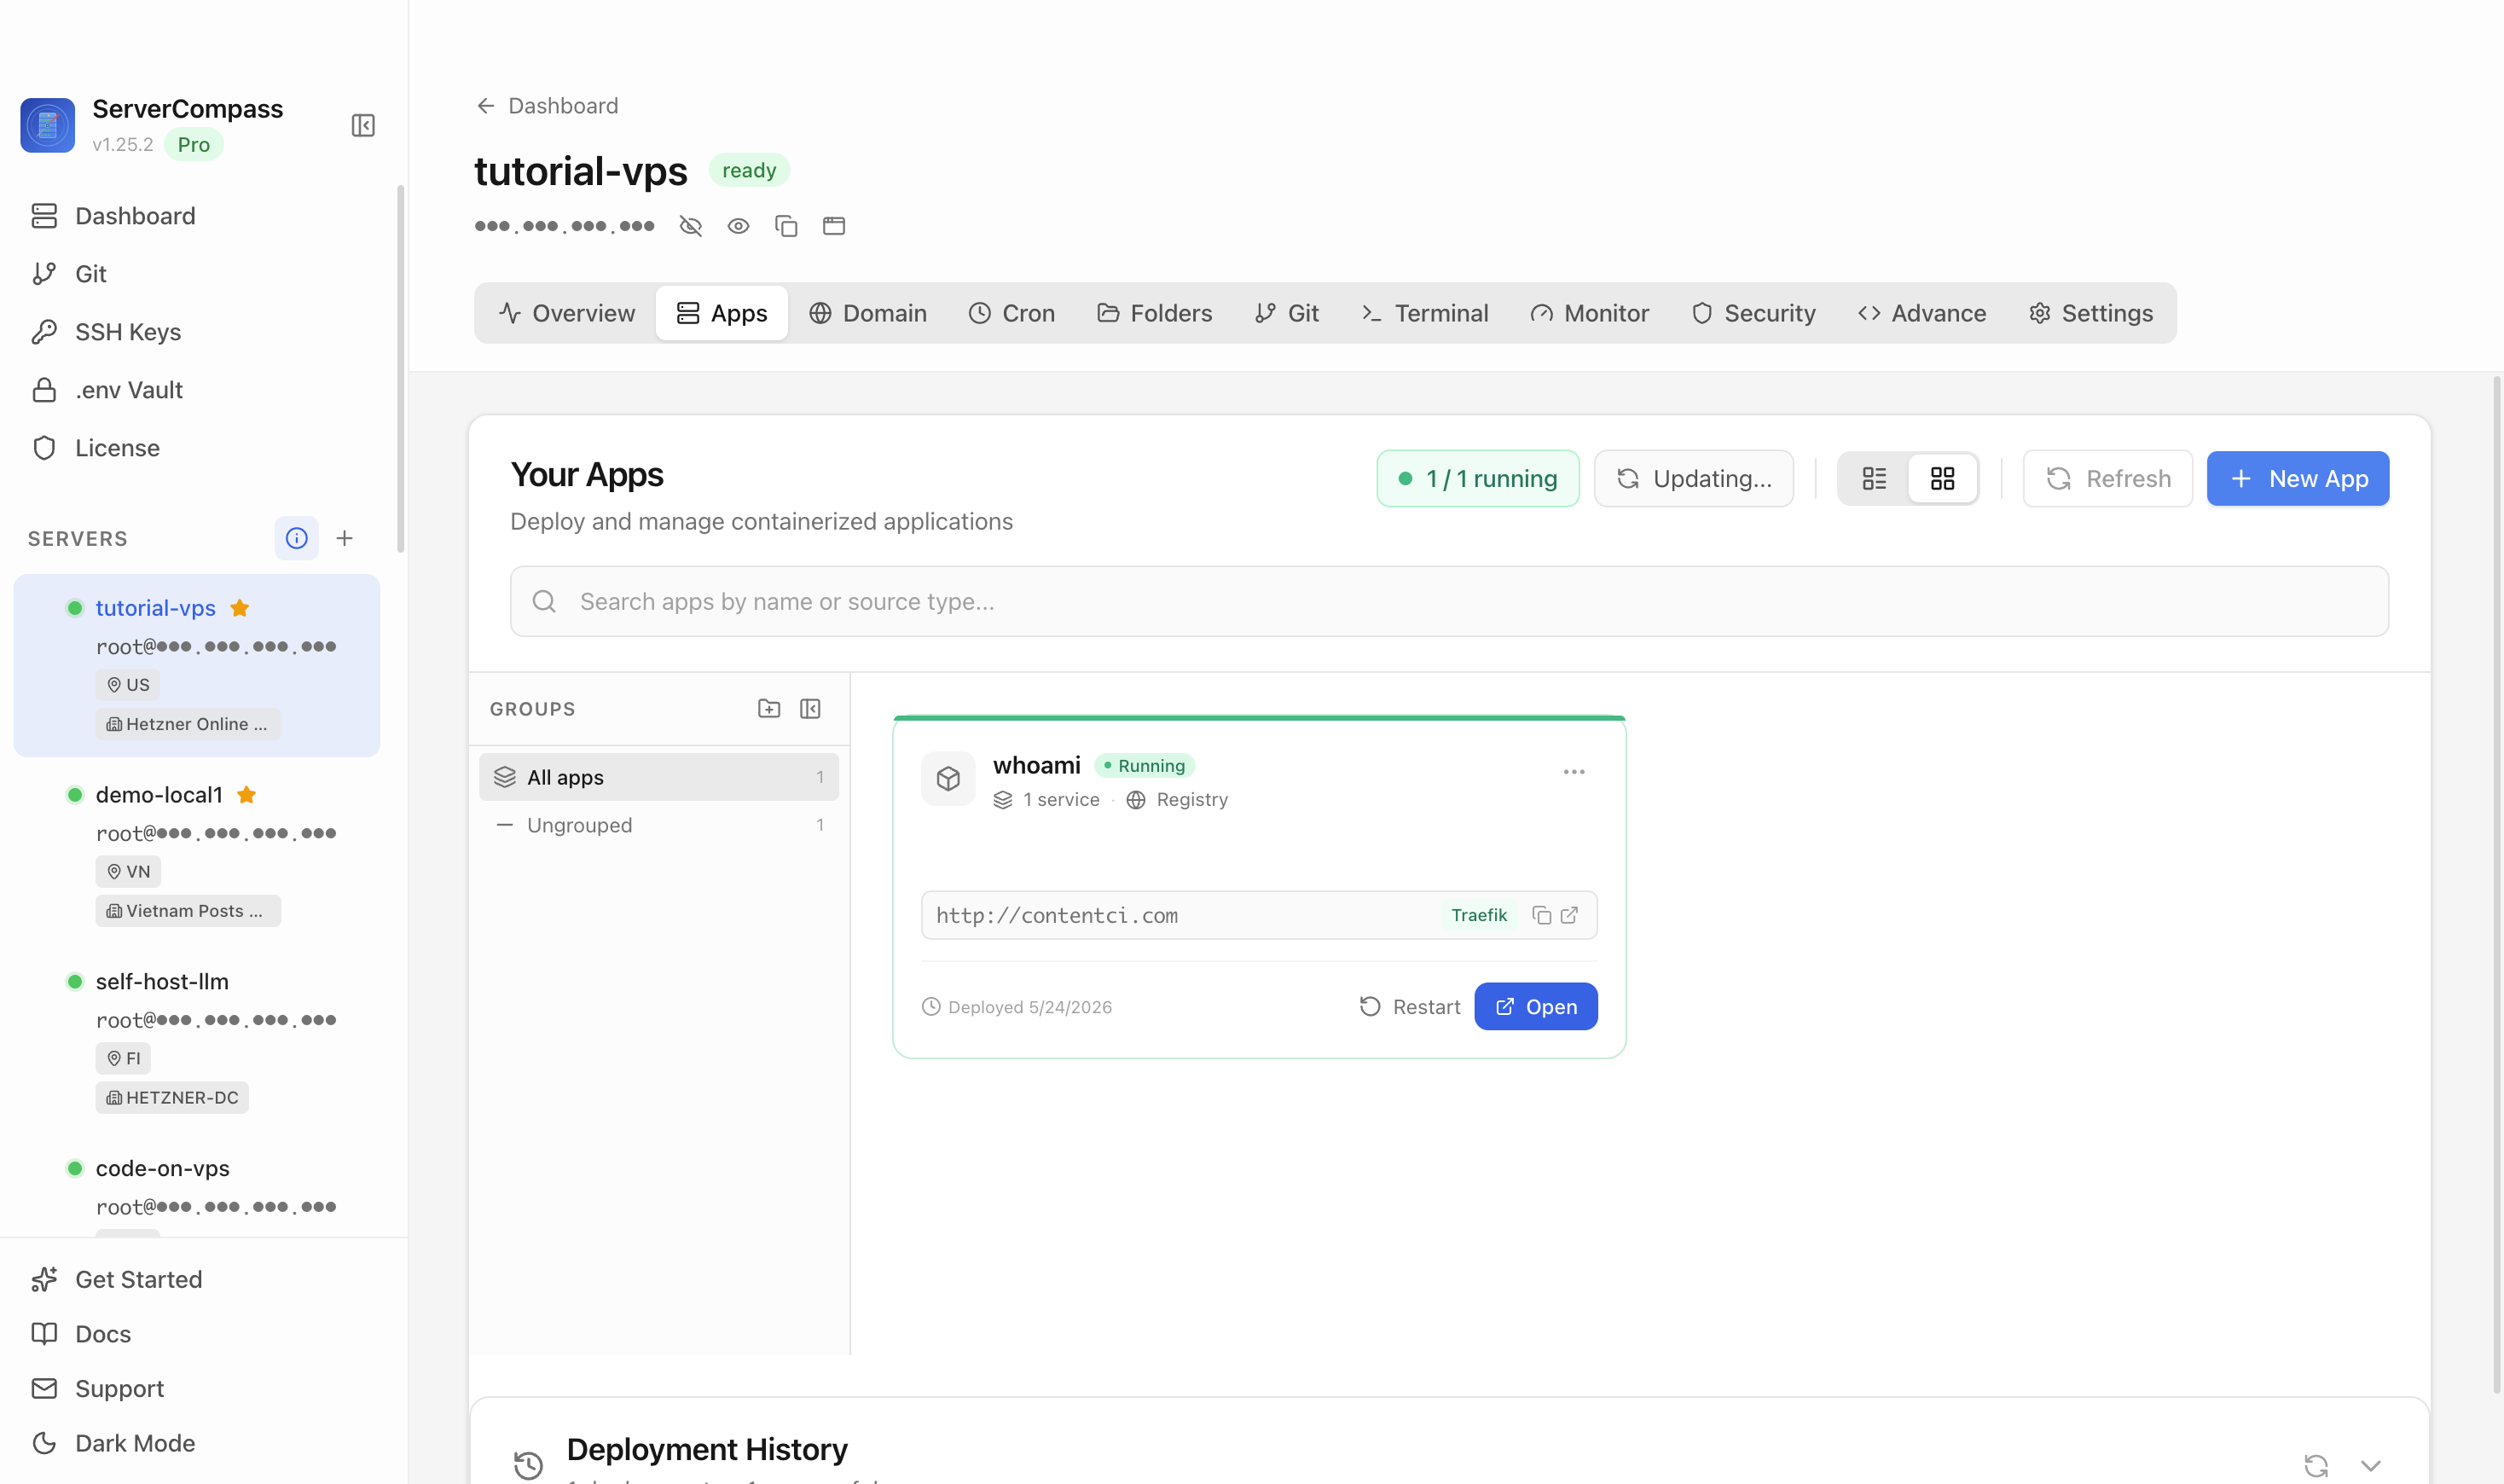Viewport: 2504px width, 1484px height.
Task: Create a New App
Action: 2298,479
